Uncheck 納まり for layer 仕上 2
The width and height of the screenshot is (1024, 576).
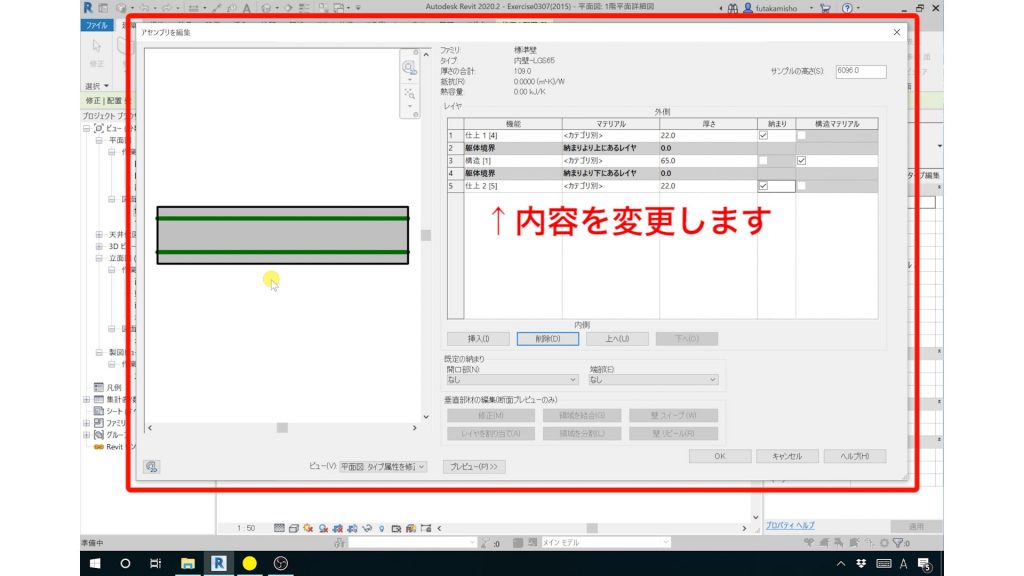[x=762, y=186]
